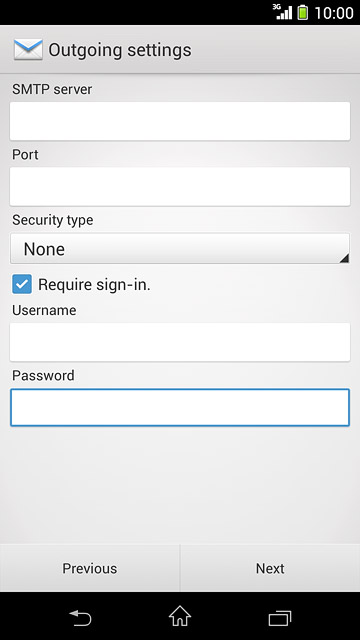Tap the Outgoing settings title
Image resolution: width=360 pixels, height=640 pixels.
click(x=120, y=50)
